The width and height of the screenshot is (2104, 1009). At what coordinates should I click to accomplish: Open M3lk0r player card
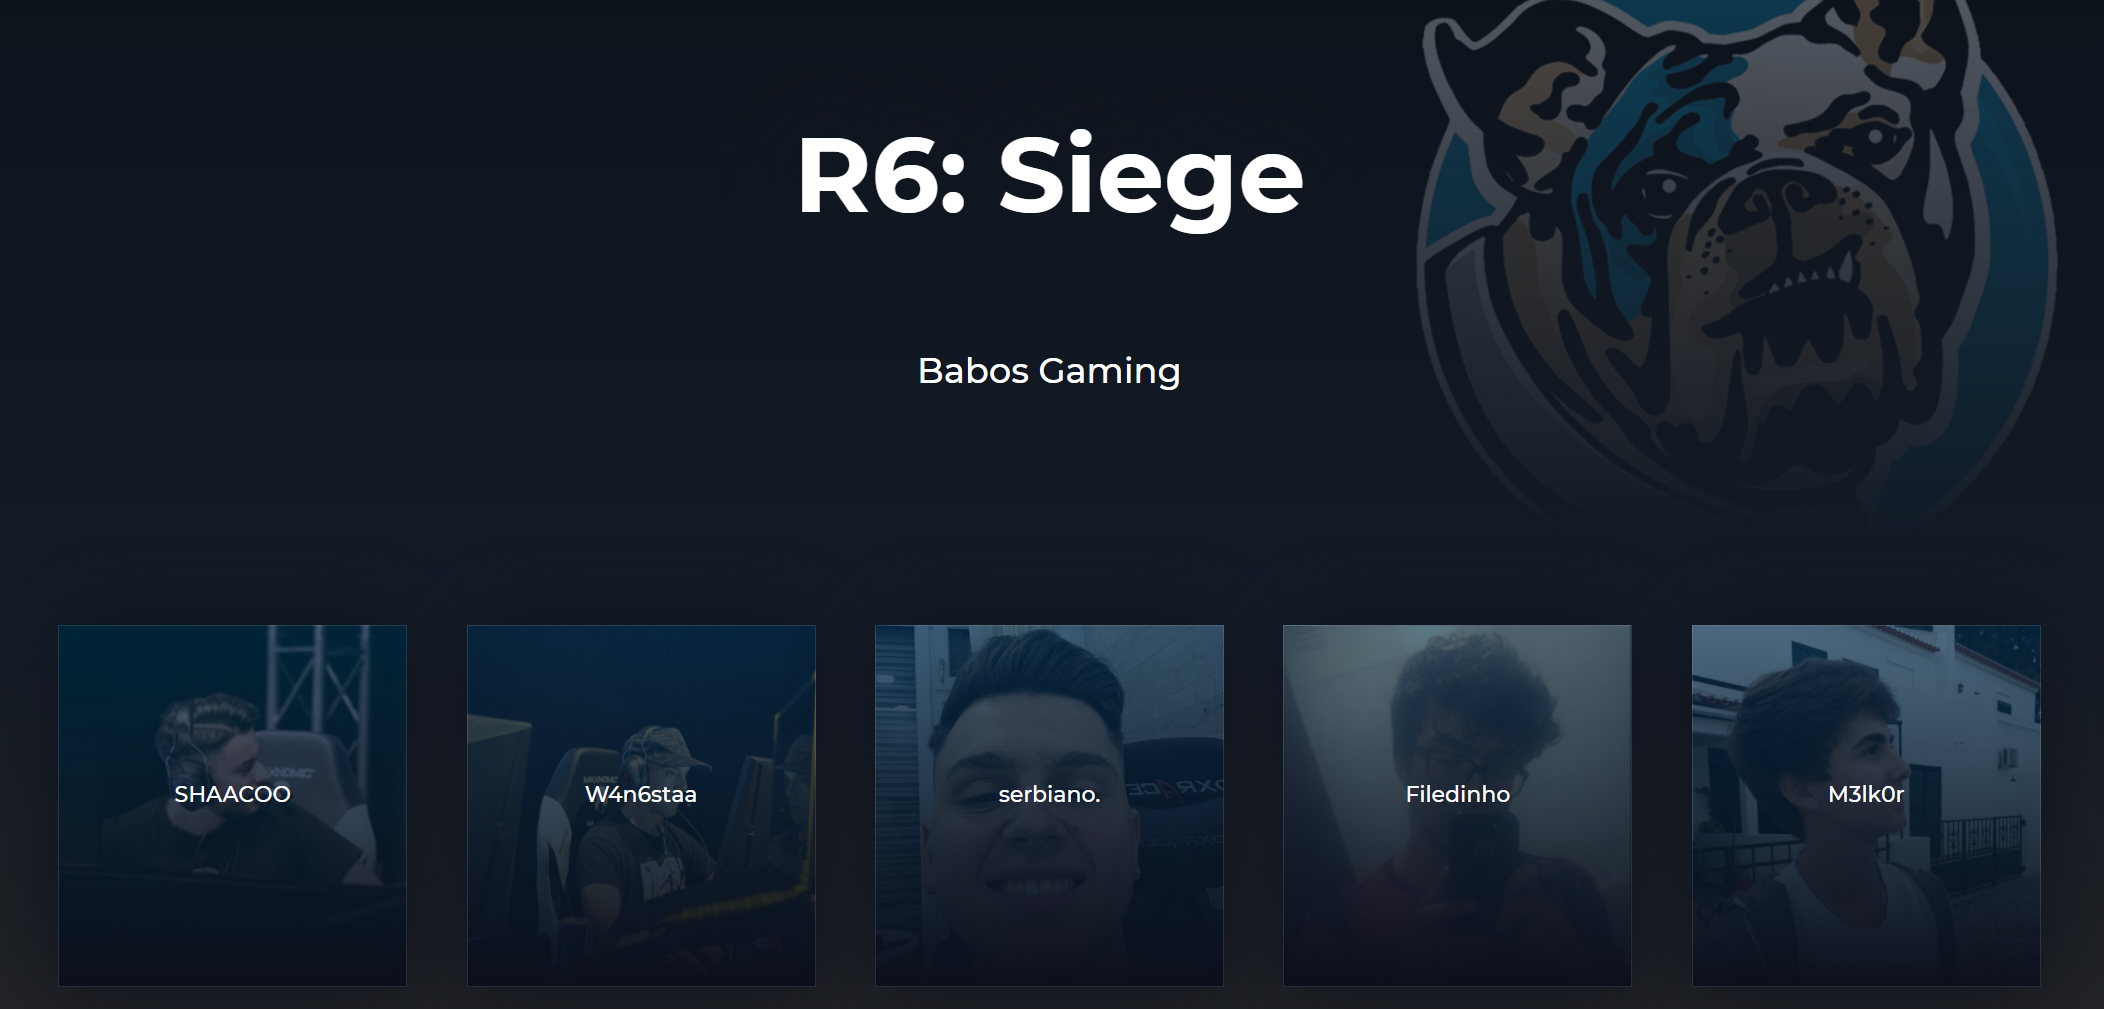tap(1866, 805)
